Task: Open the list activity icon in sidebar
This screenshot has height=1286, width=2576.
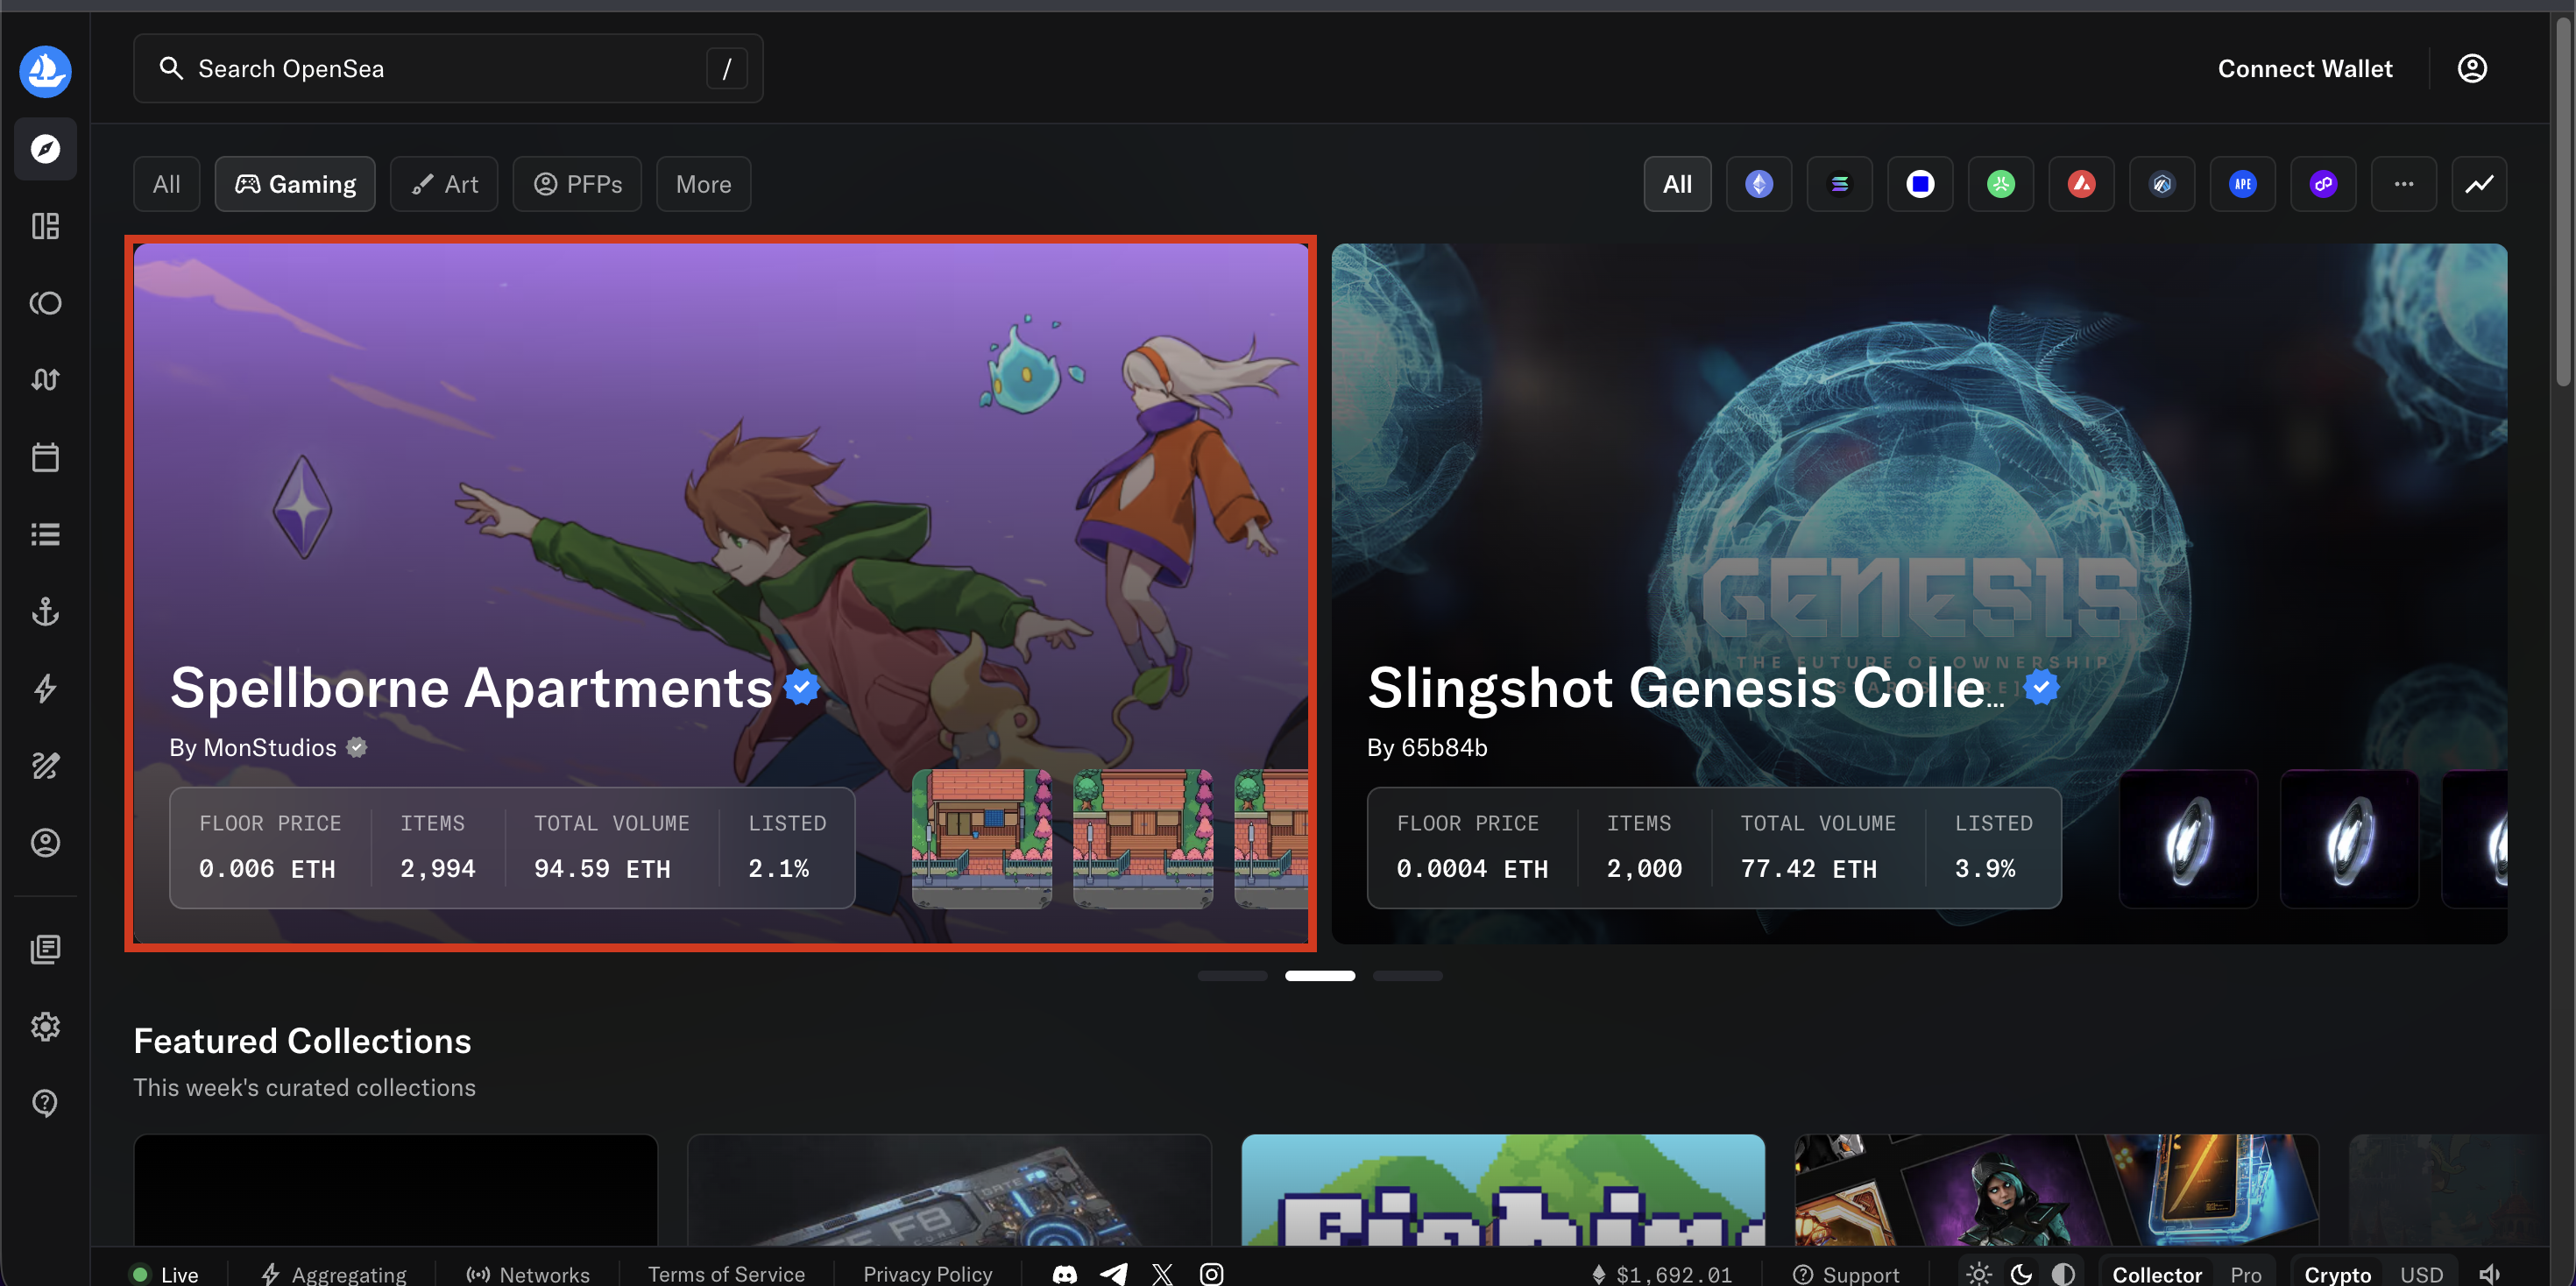Action: 45,534
